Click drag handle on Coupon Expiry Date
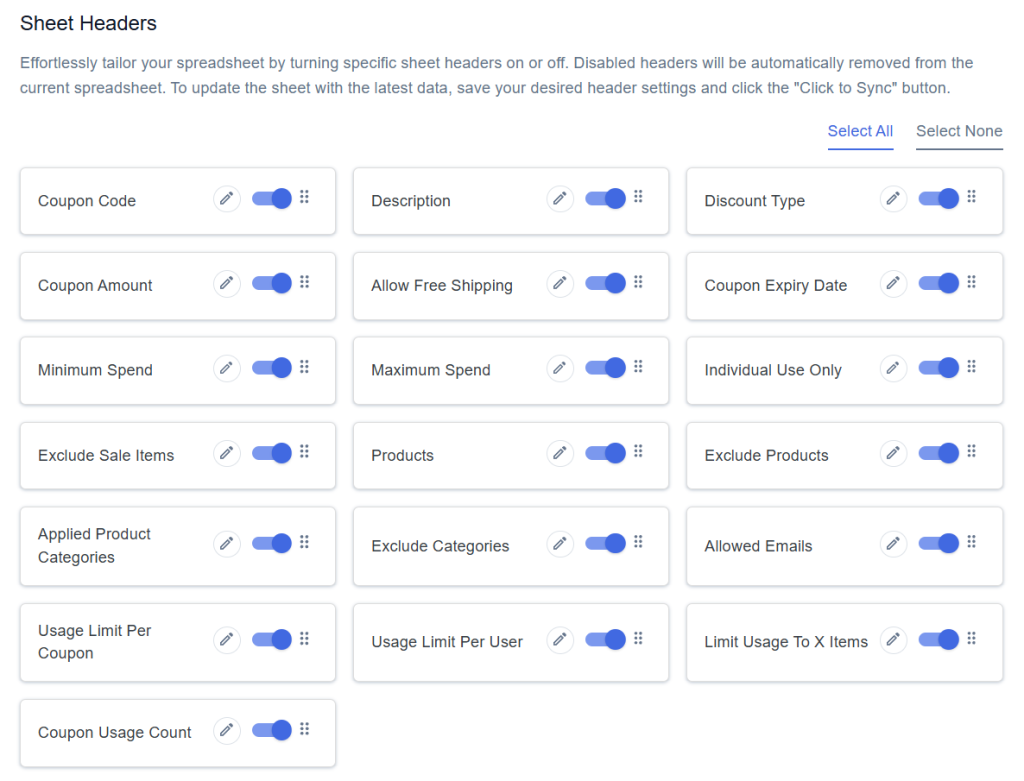Viewport: 1024px width, 781px height. pyautogui.click(x=972, y=281)
